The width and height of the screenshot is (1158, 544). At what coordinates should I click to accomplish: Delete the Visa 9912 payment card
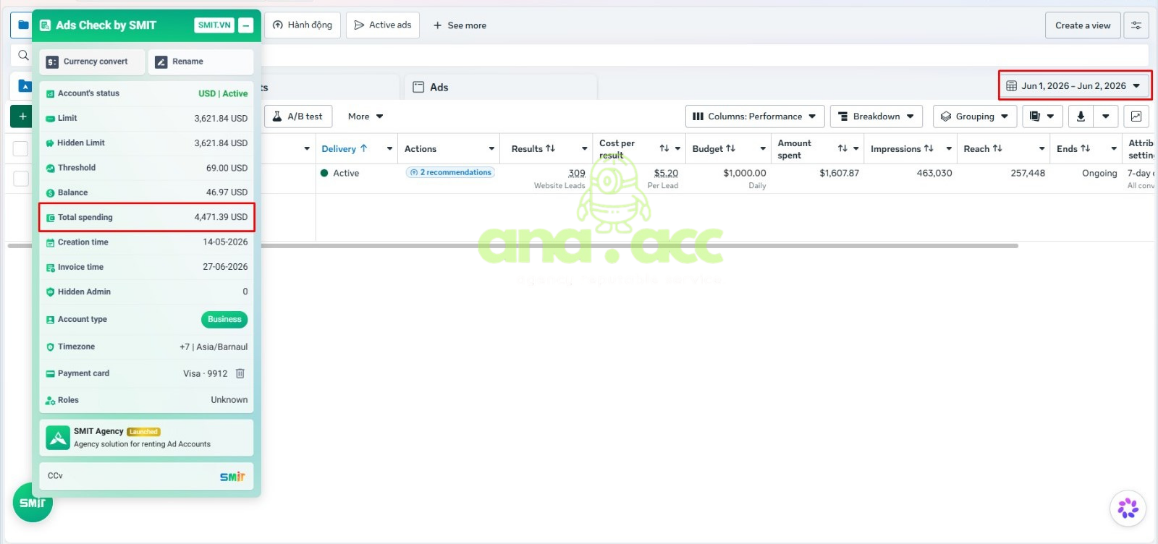(240, 373)
